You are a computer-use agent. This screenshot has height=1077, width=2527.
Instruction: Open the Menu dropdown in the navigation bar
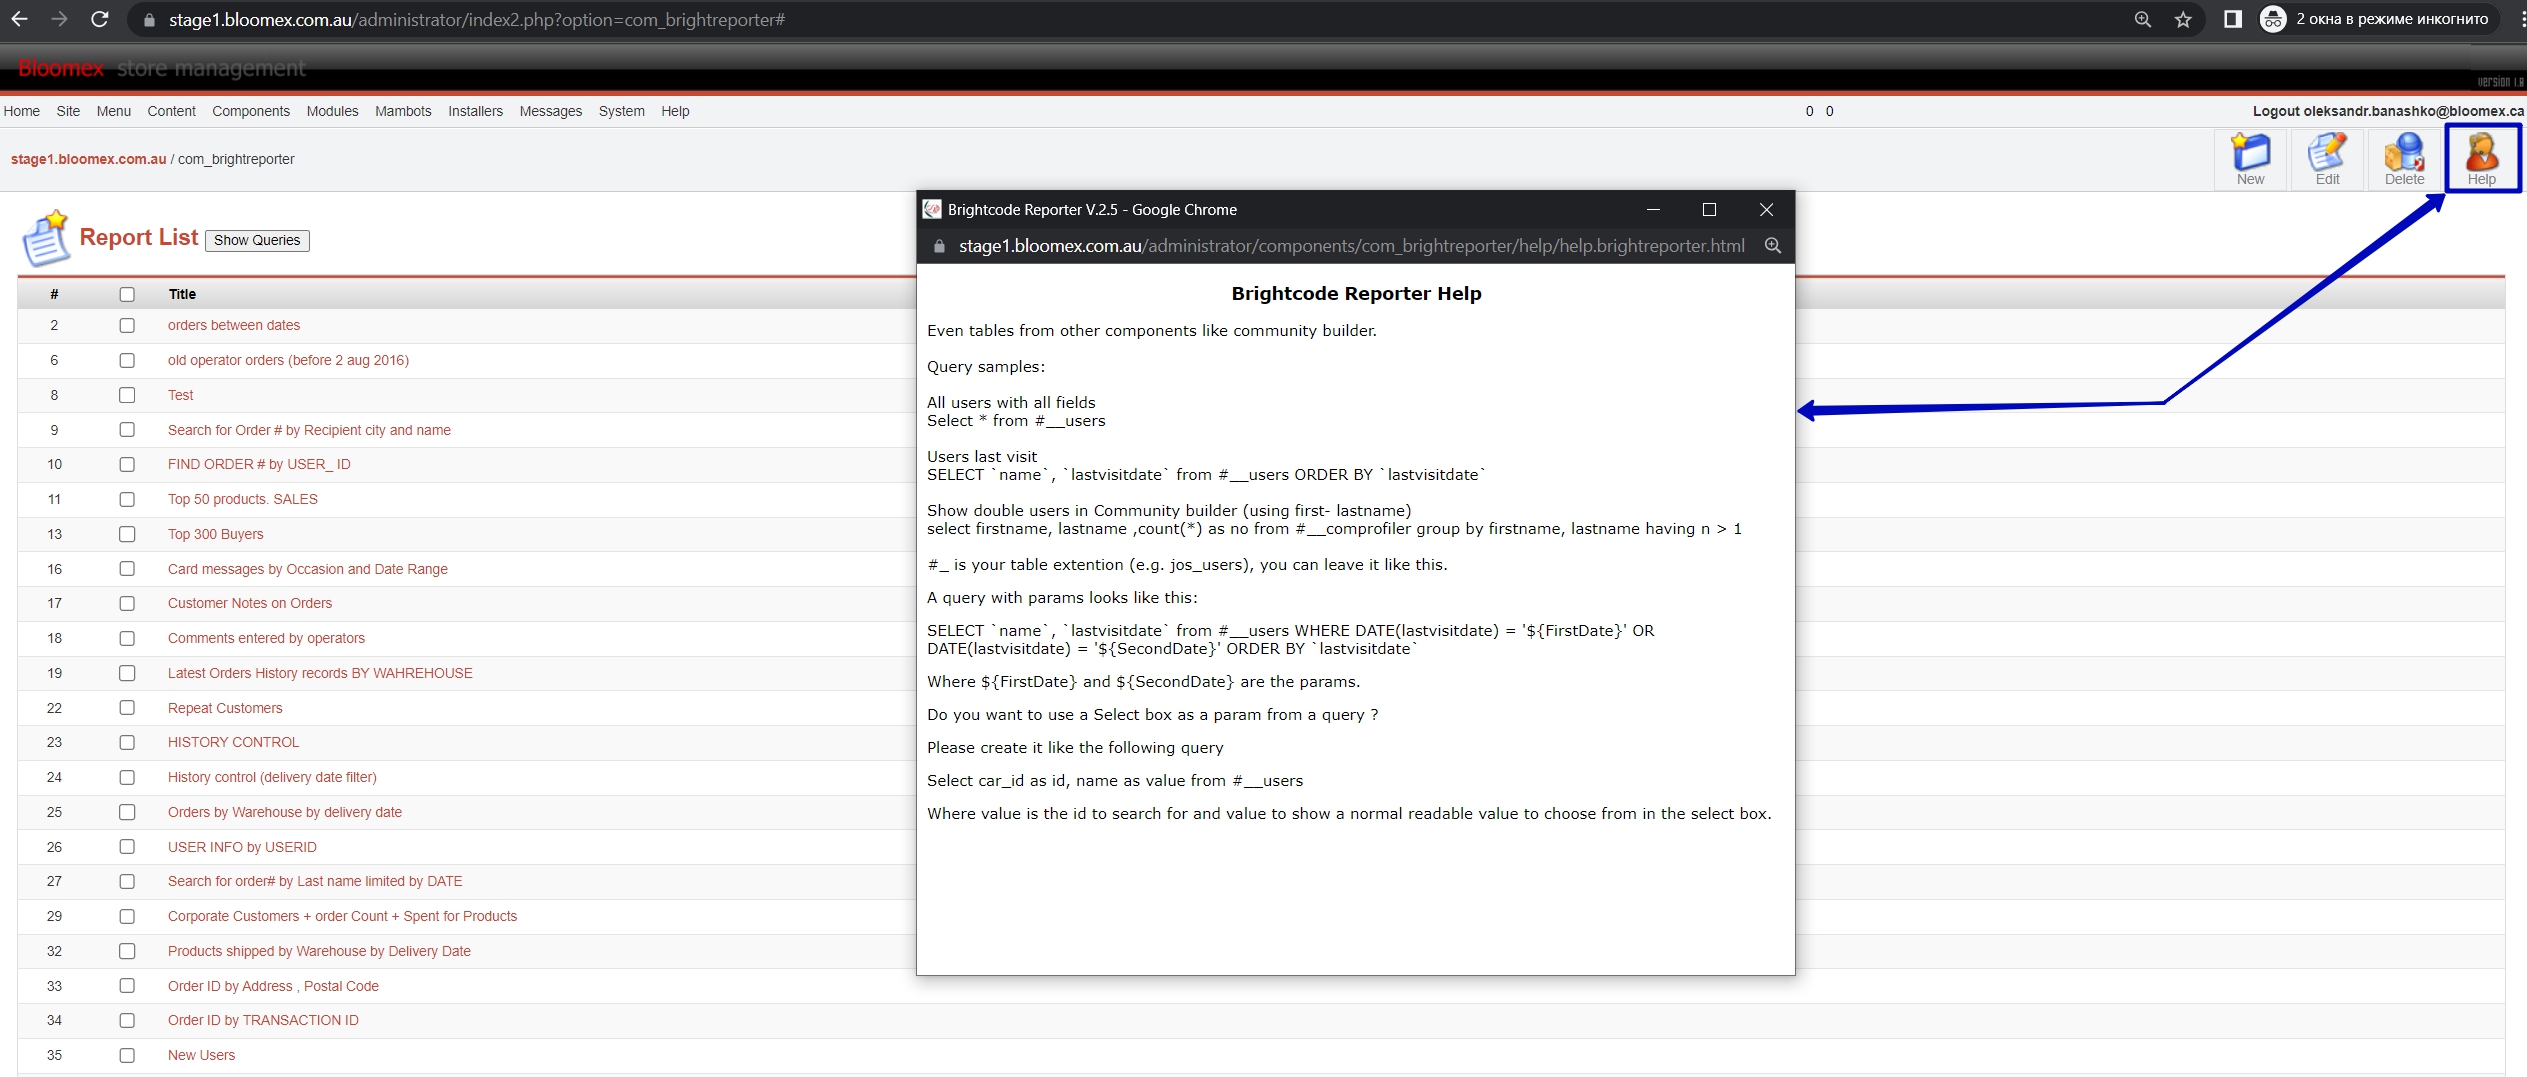click(114, 111)
